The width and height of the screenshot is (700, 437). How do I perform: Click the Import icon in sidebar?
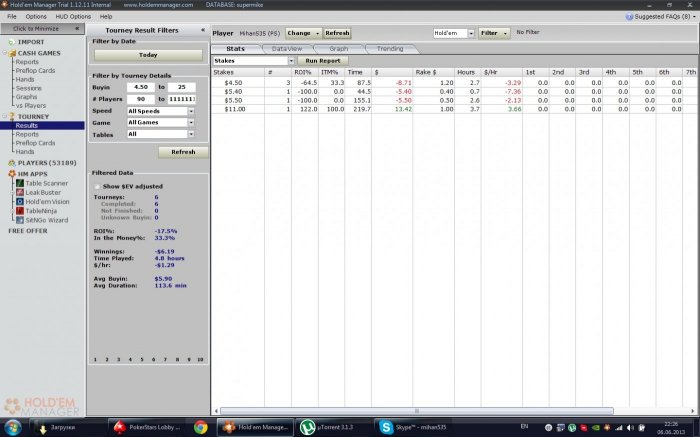coord(12,42)
